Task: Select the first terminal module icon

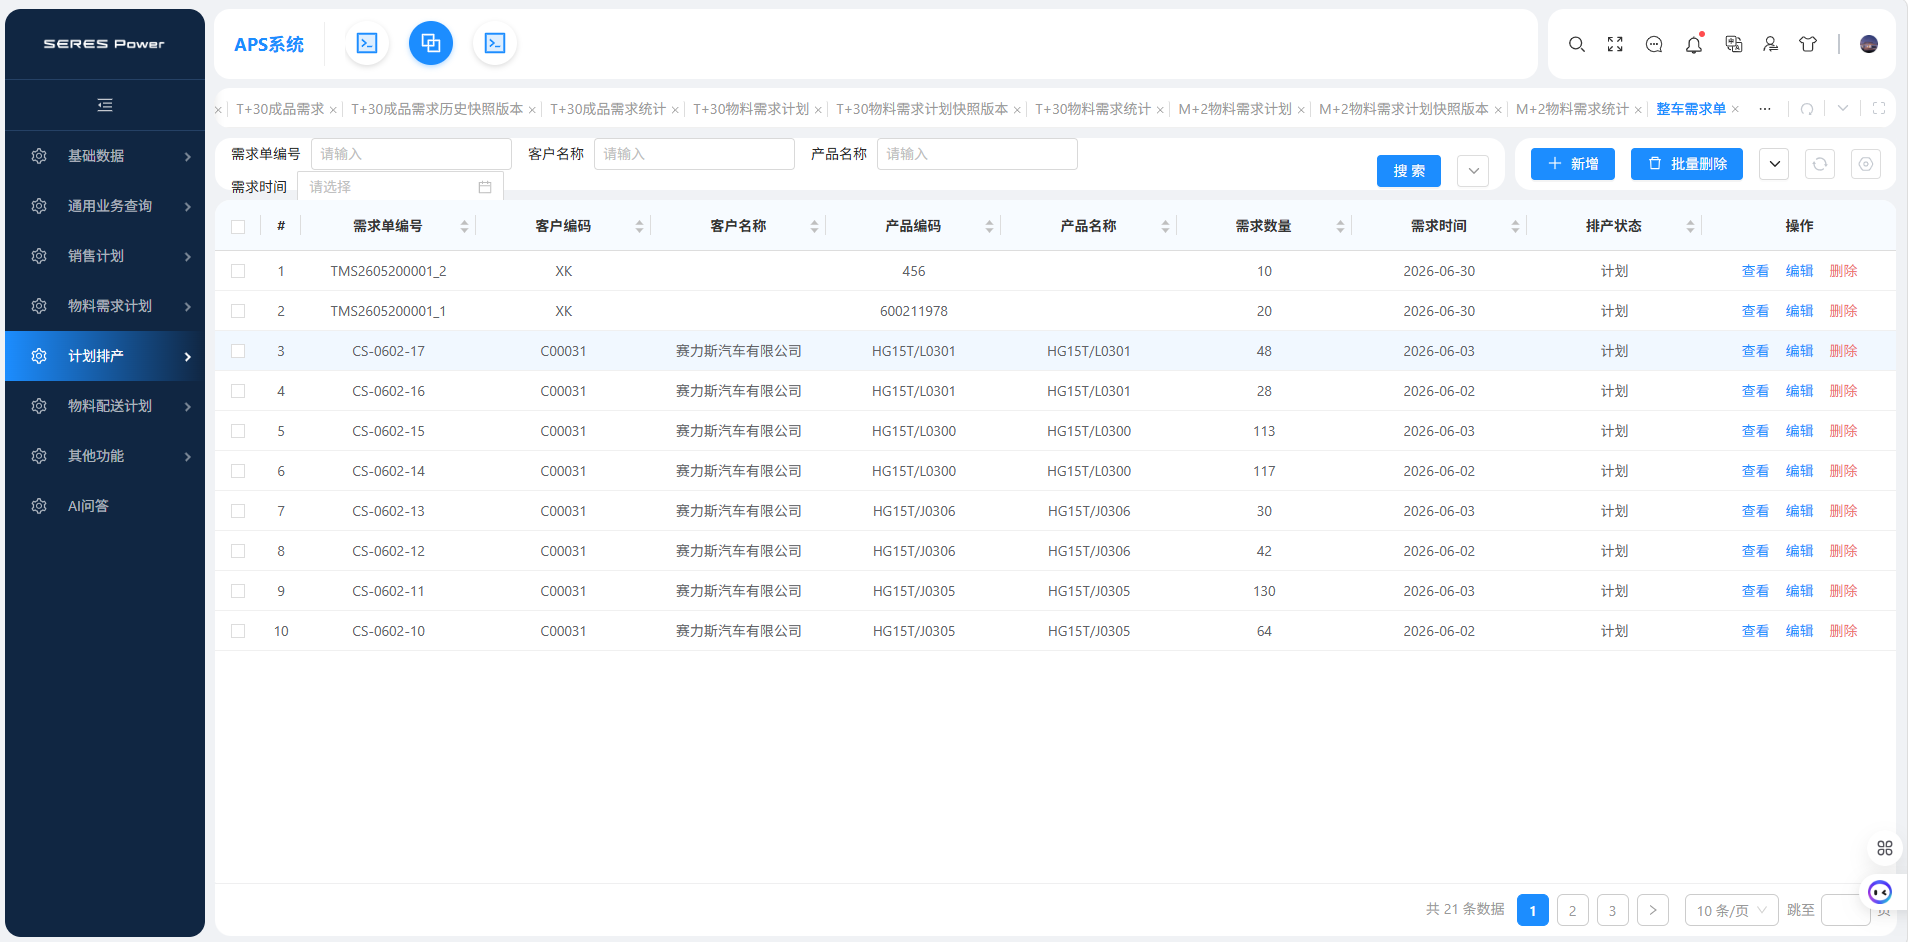Action: [367, 43]
